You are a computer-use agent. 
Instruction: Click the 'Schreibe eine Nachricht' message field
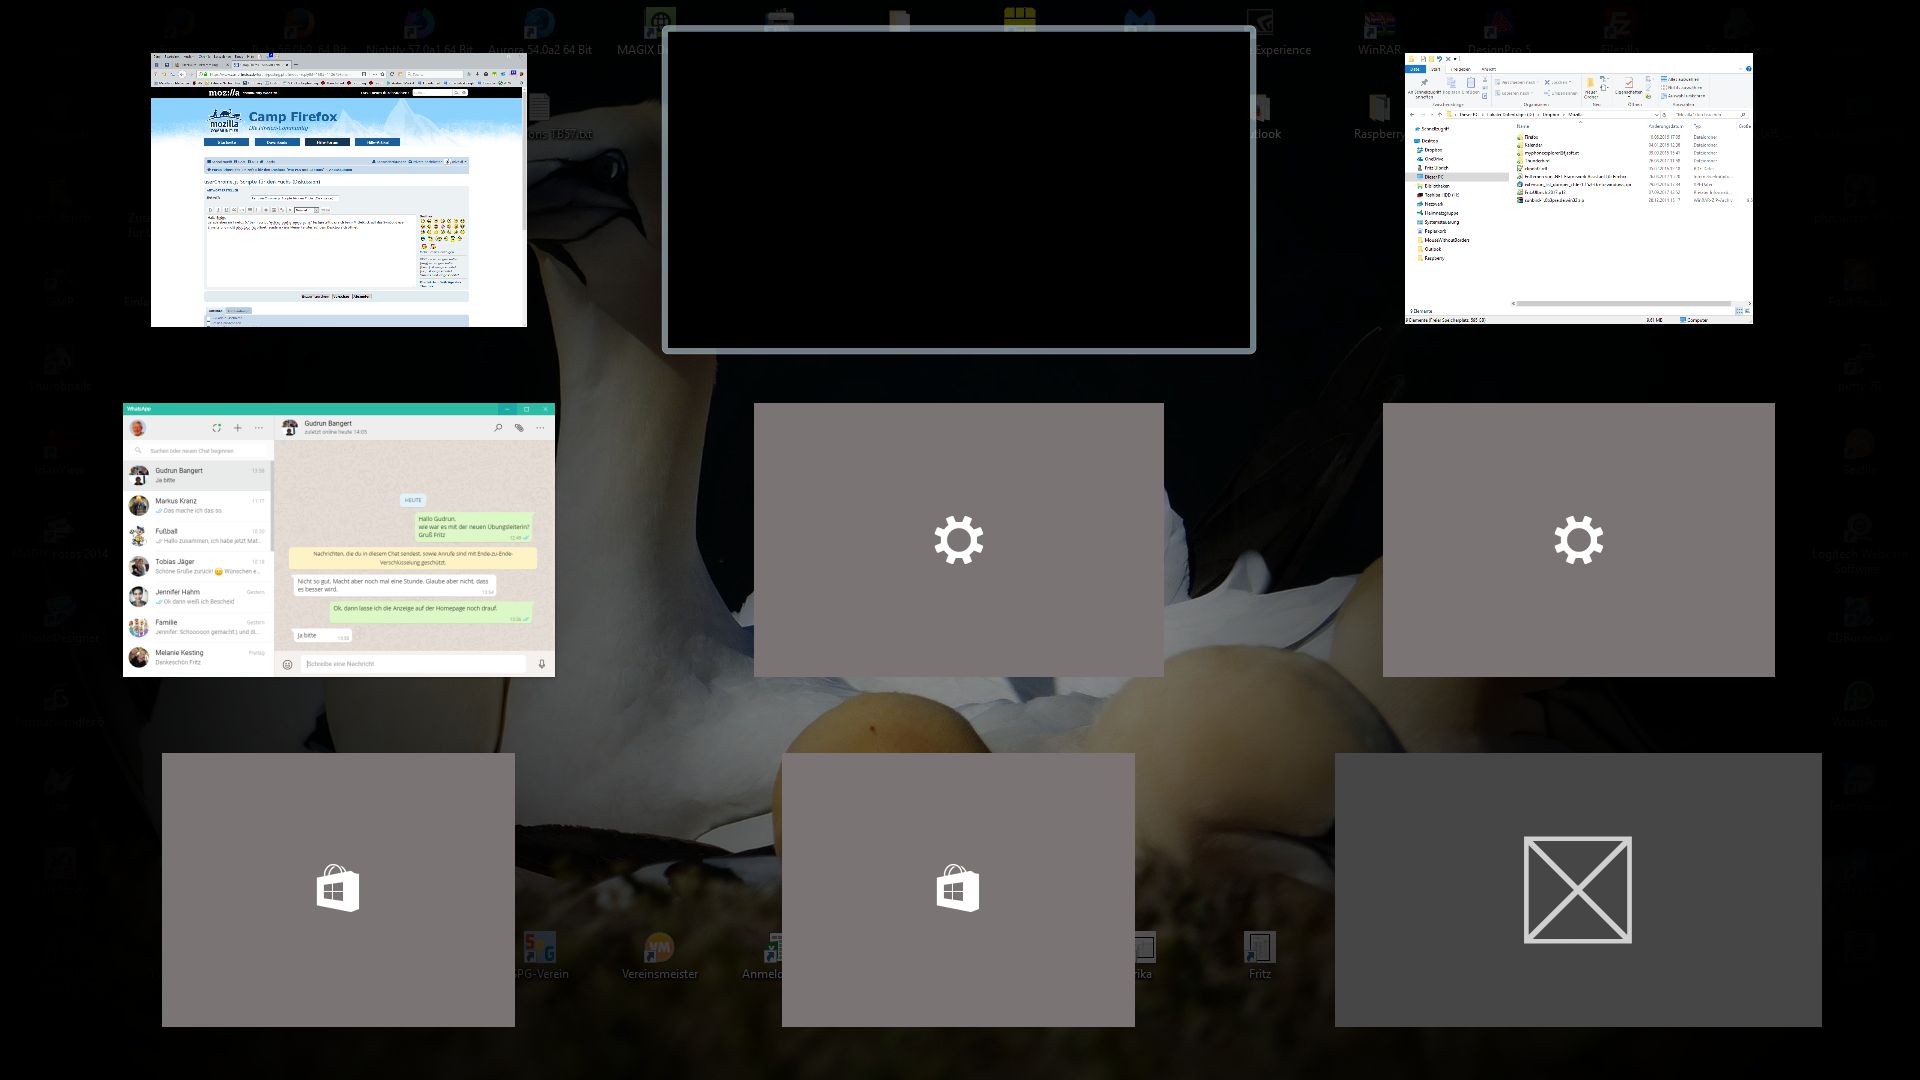414,664
